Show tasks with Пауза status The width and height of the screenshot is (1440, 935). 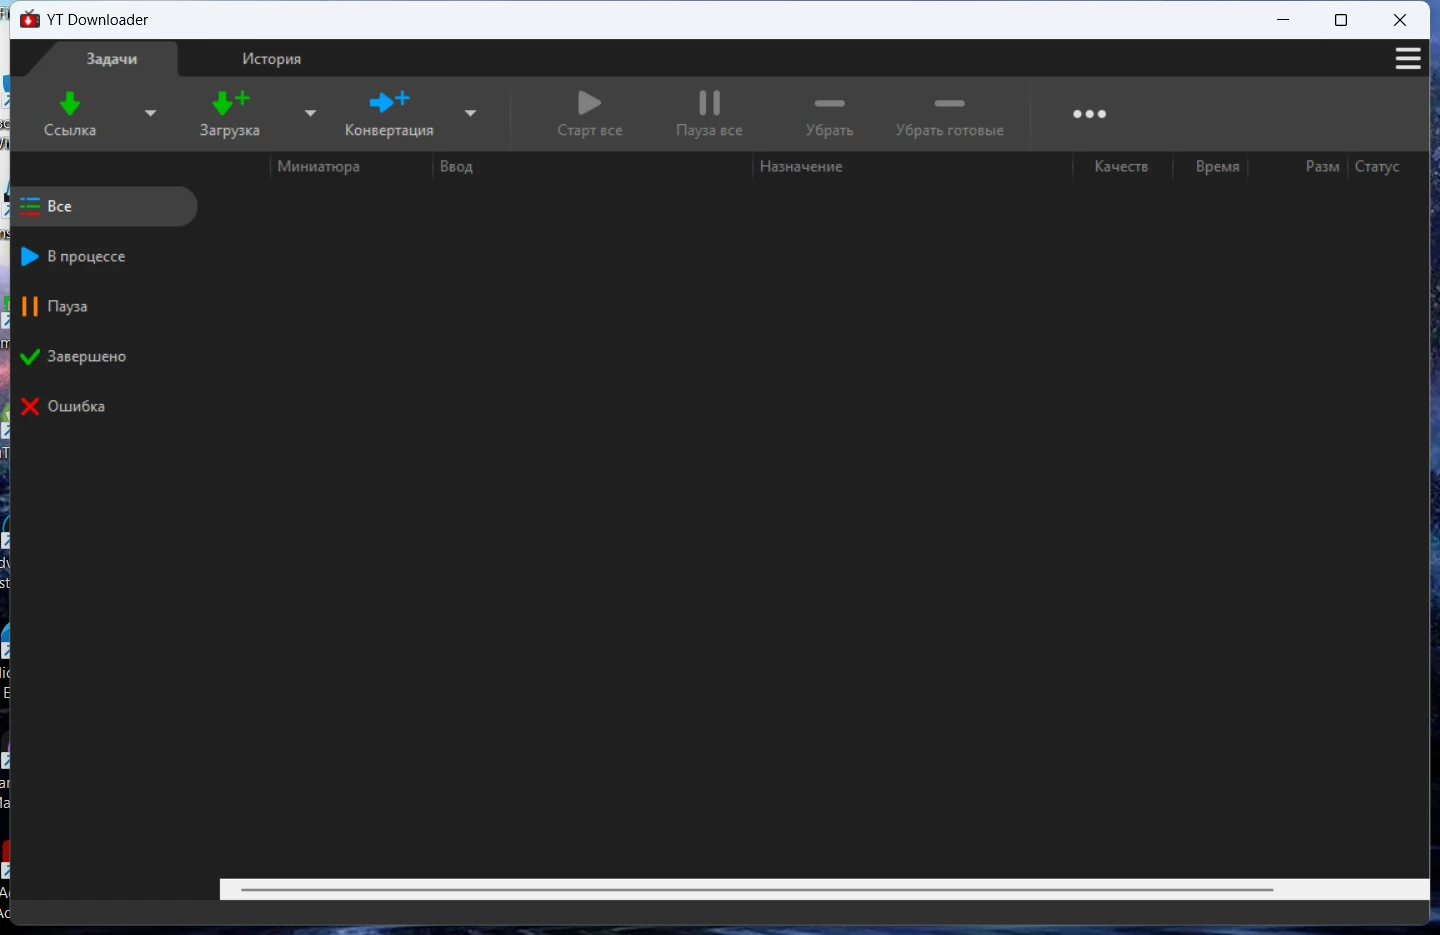pyautogui.click(x=67, y=307)
